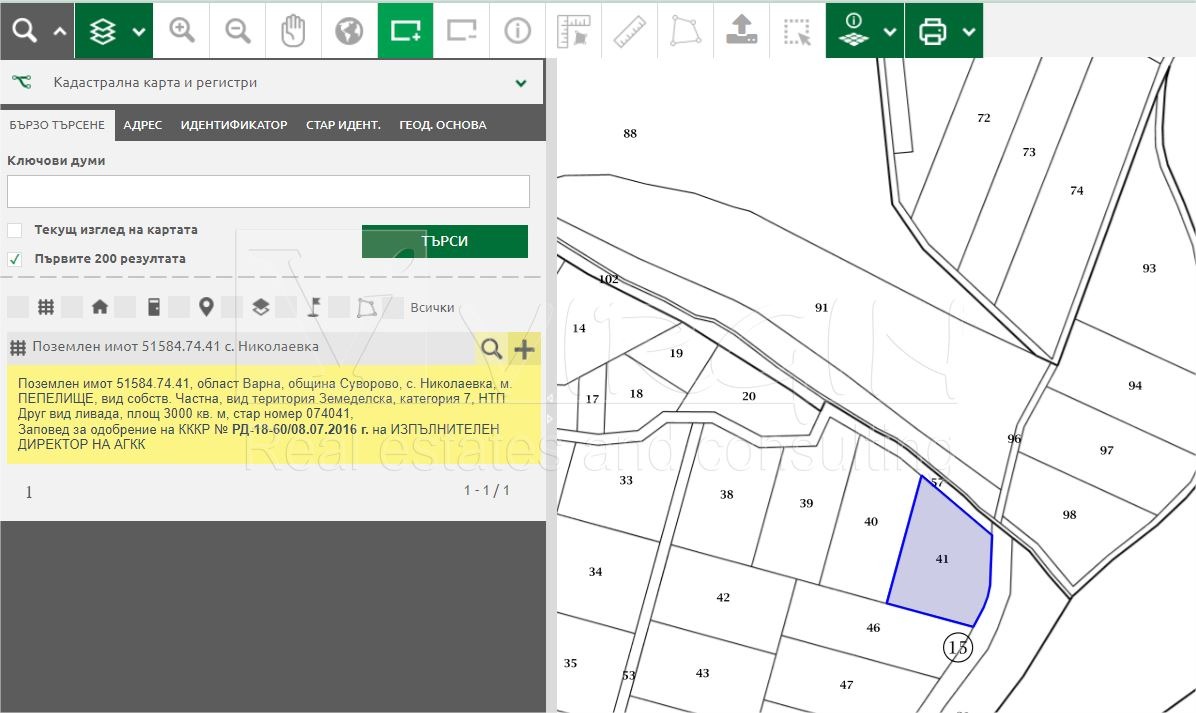
Task: Select the polygon area measure tool
Action: click(x=686, y=31)
